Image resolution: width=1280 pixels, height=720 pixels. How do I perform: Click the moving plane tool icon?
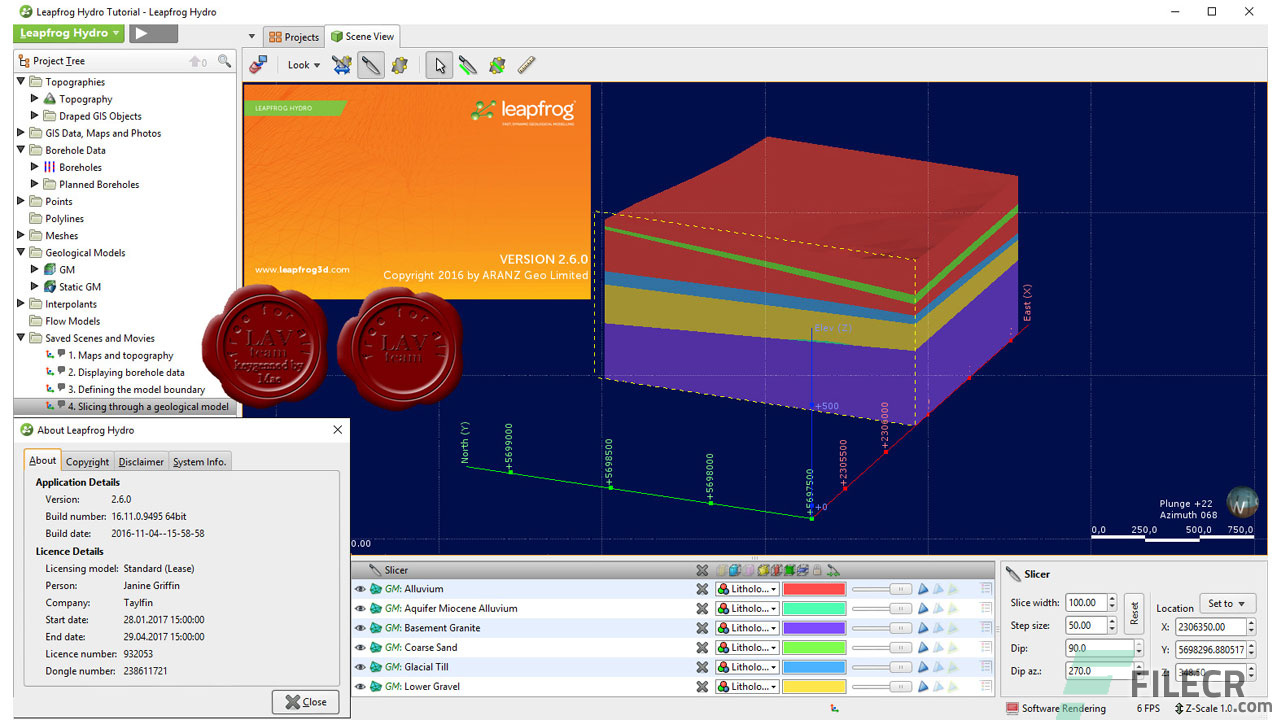(x=400, y=65)
